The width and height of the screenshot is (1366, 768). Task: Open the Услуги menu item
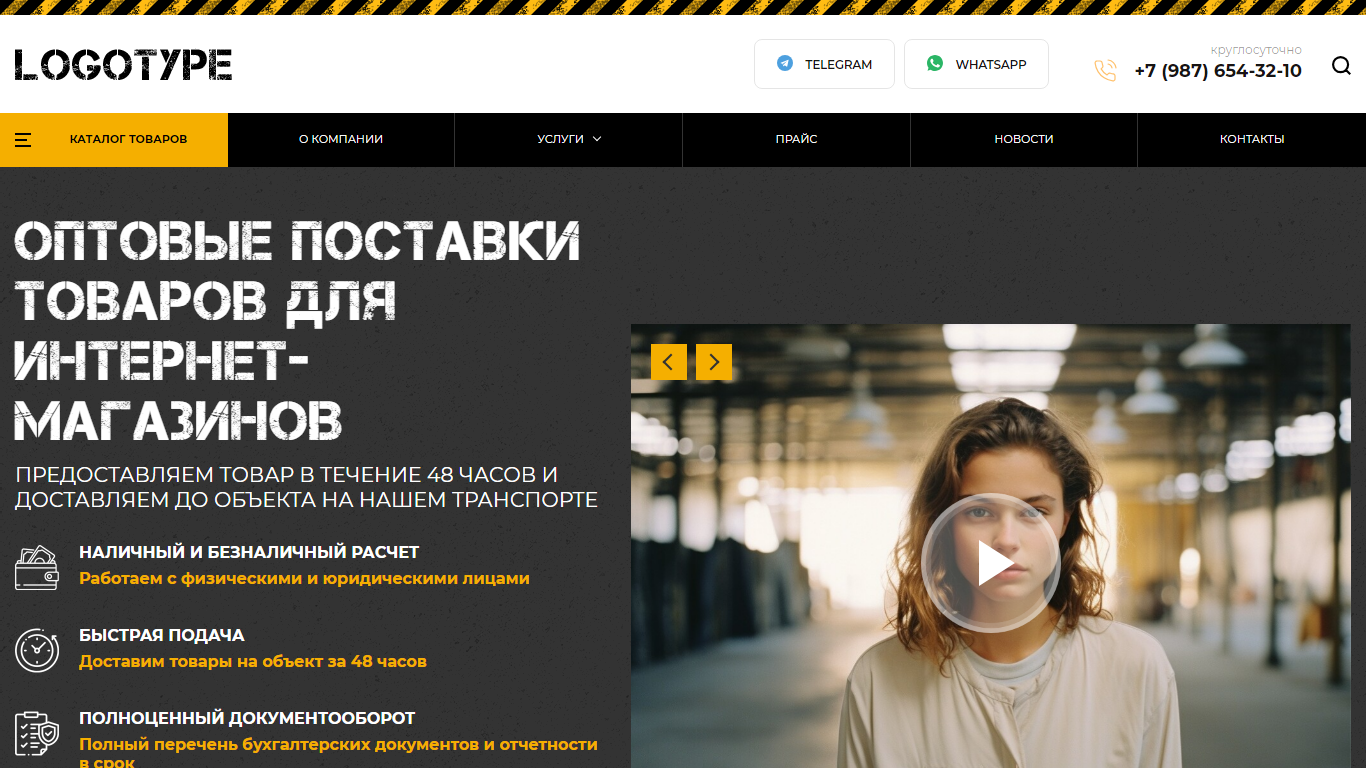click(569, 140)
